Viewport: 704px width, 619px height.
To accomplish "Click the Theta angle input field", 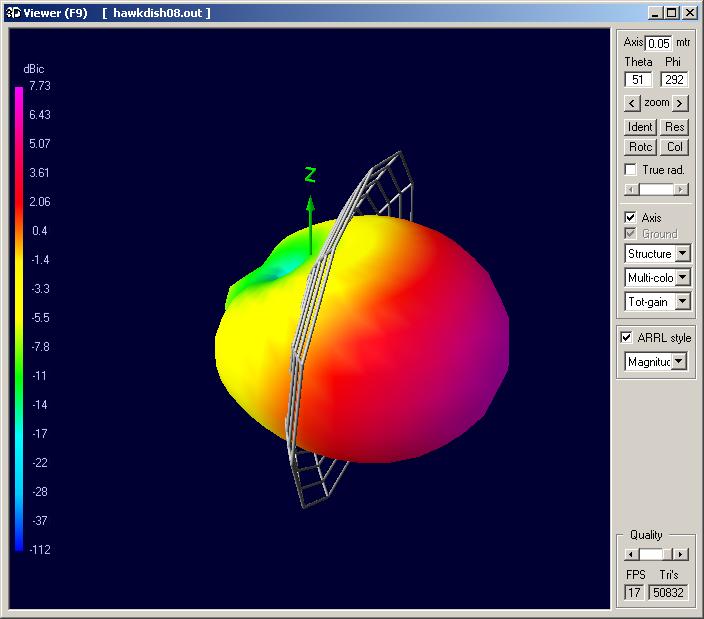I will click(x=637, y=80).
